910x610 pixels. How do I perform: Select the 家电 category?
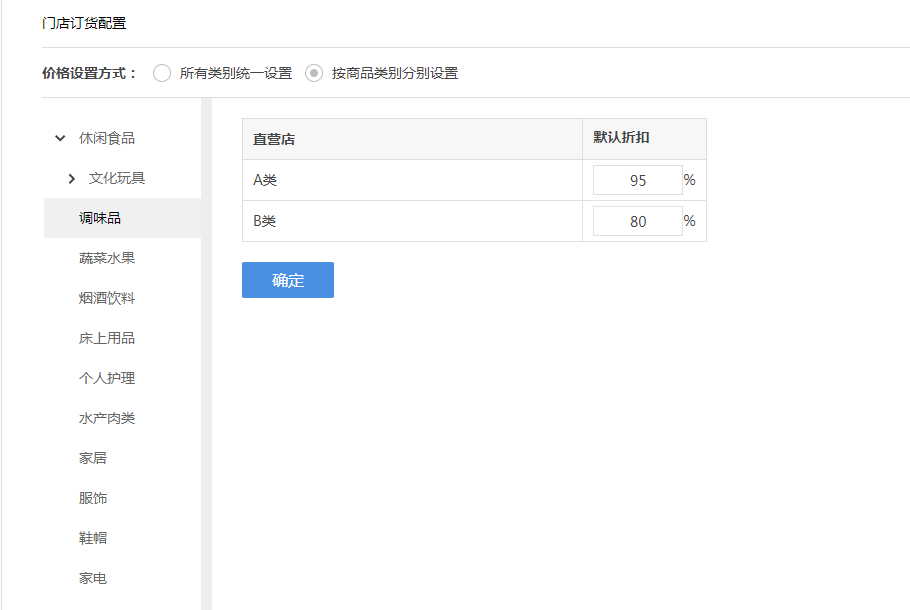point(93,578)
